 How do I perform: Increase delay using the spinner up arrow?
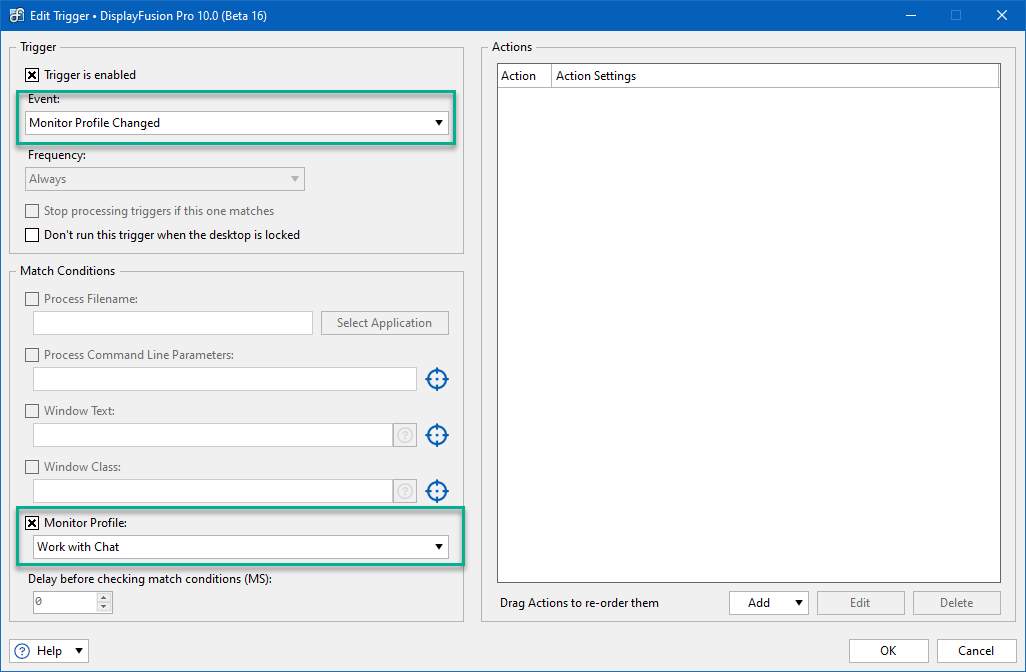point(104,597)
